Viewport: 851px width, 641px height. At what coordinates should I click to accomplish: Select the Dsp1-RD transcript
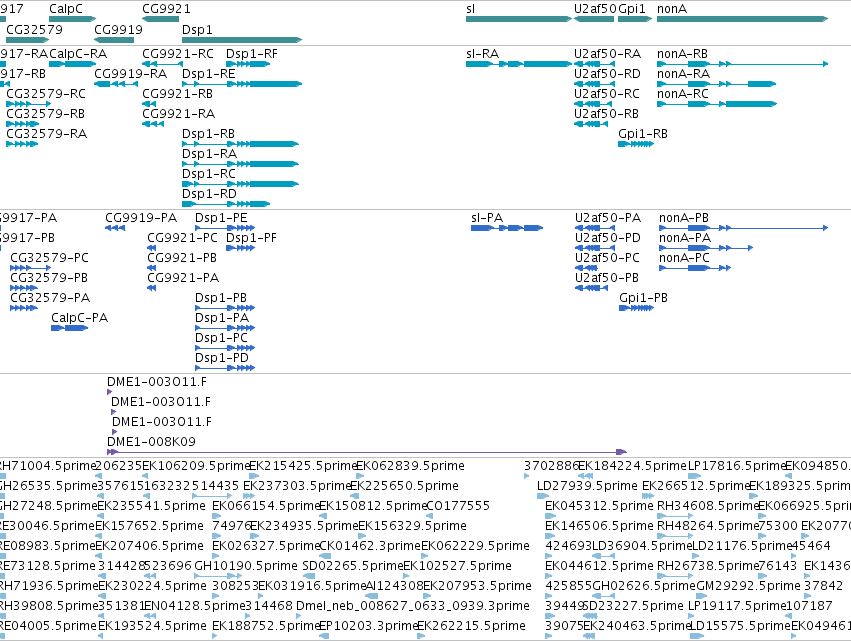[x=226, y=204]
